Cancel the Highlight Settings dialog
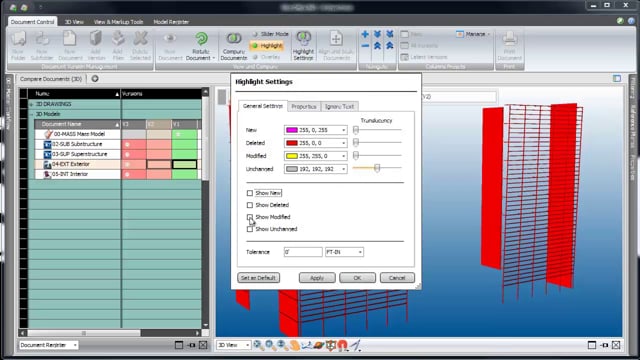The image size is (640, 360). pyautogui.click(x=397, y=278)
